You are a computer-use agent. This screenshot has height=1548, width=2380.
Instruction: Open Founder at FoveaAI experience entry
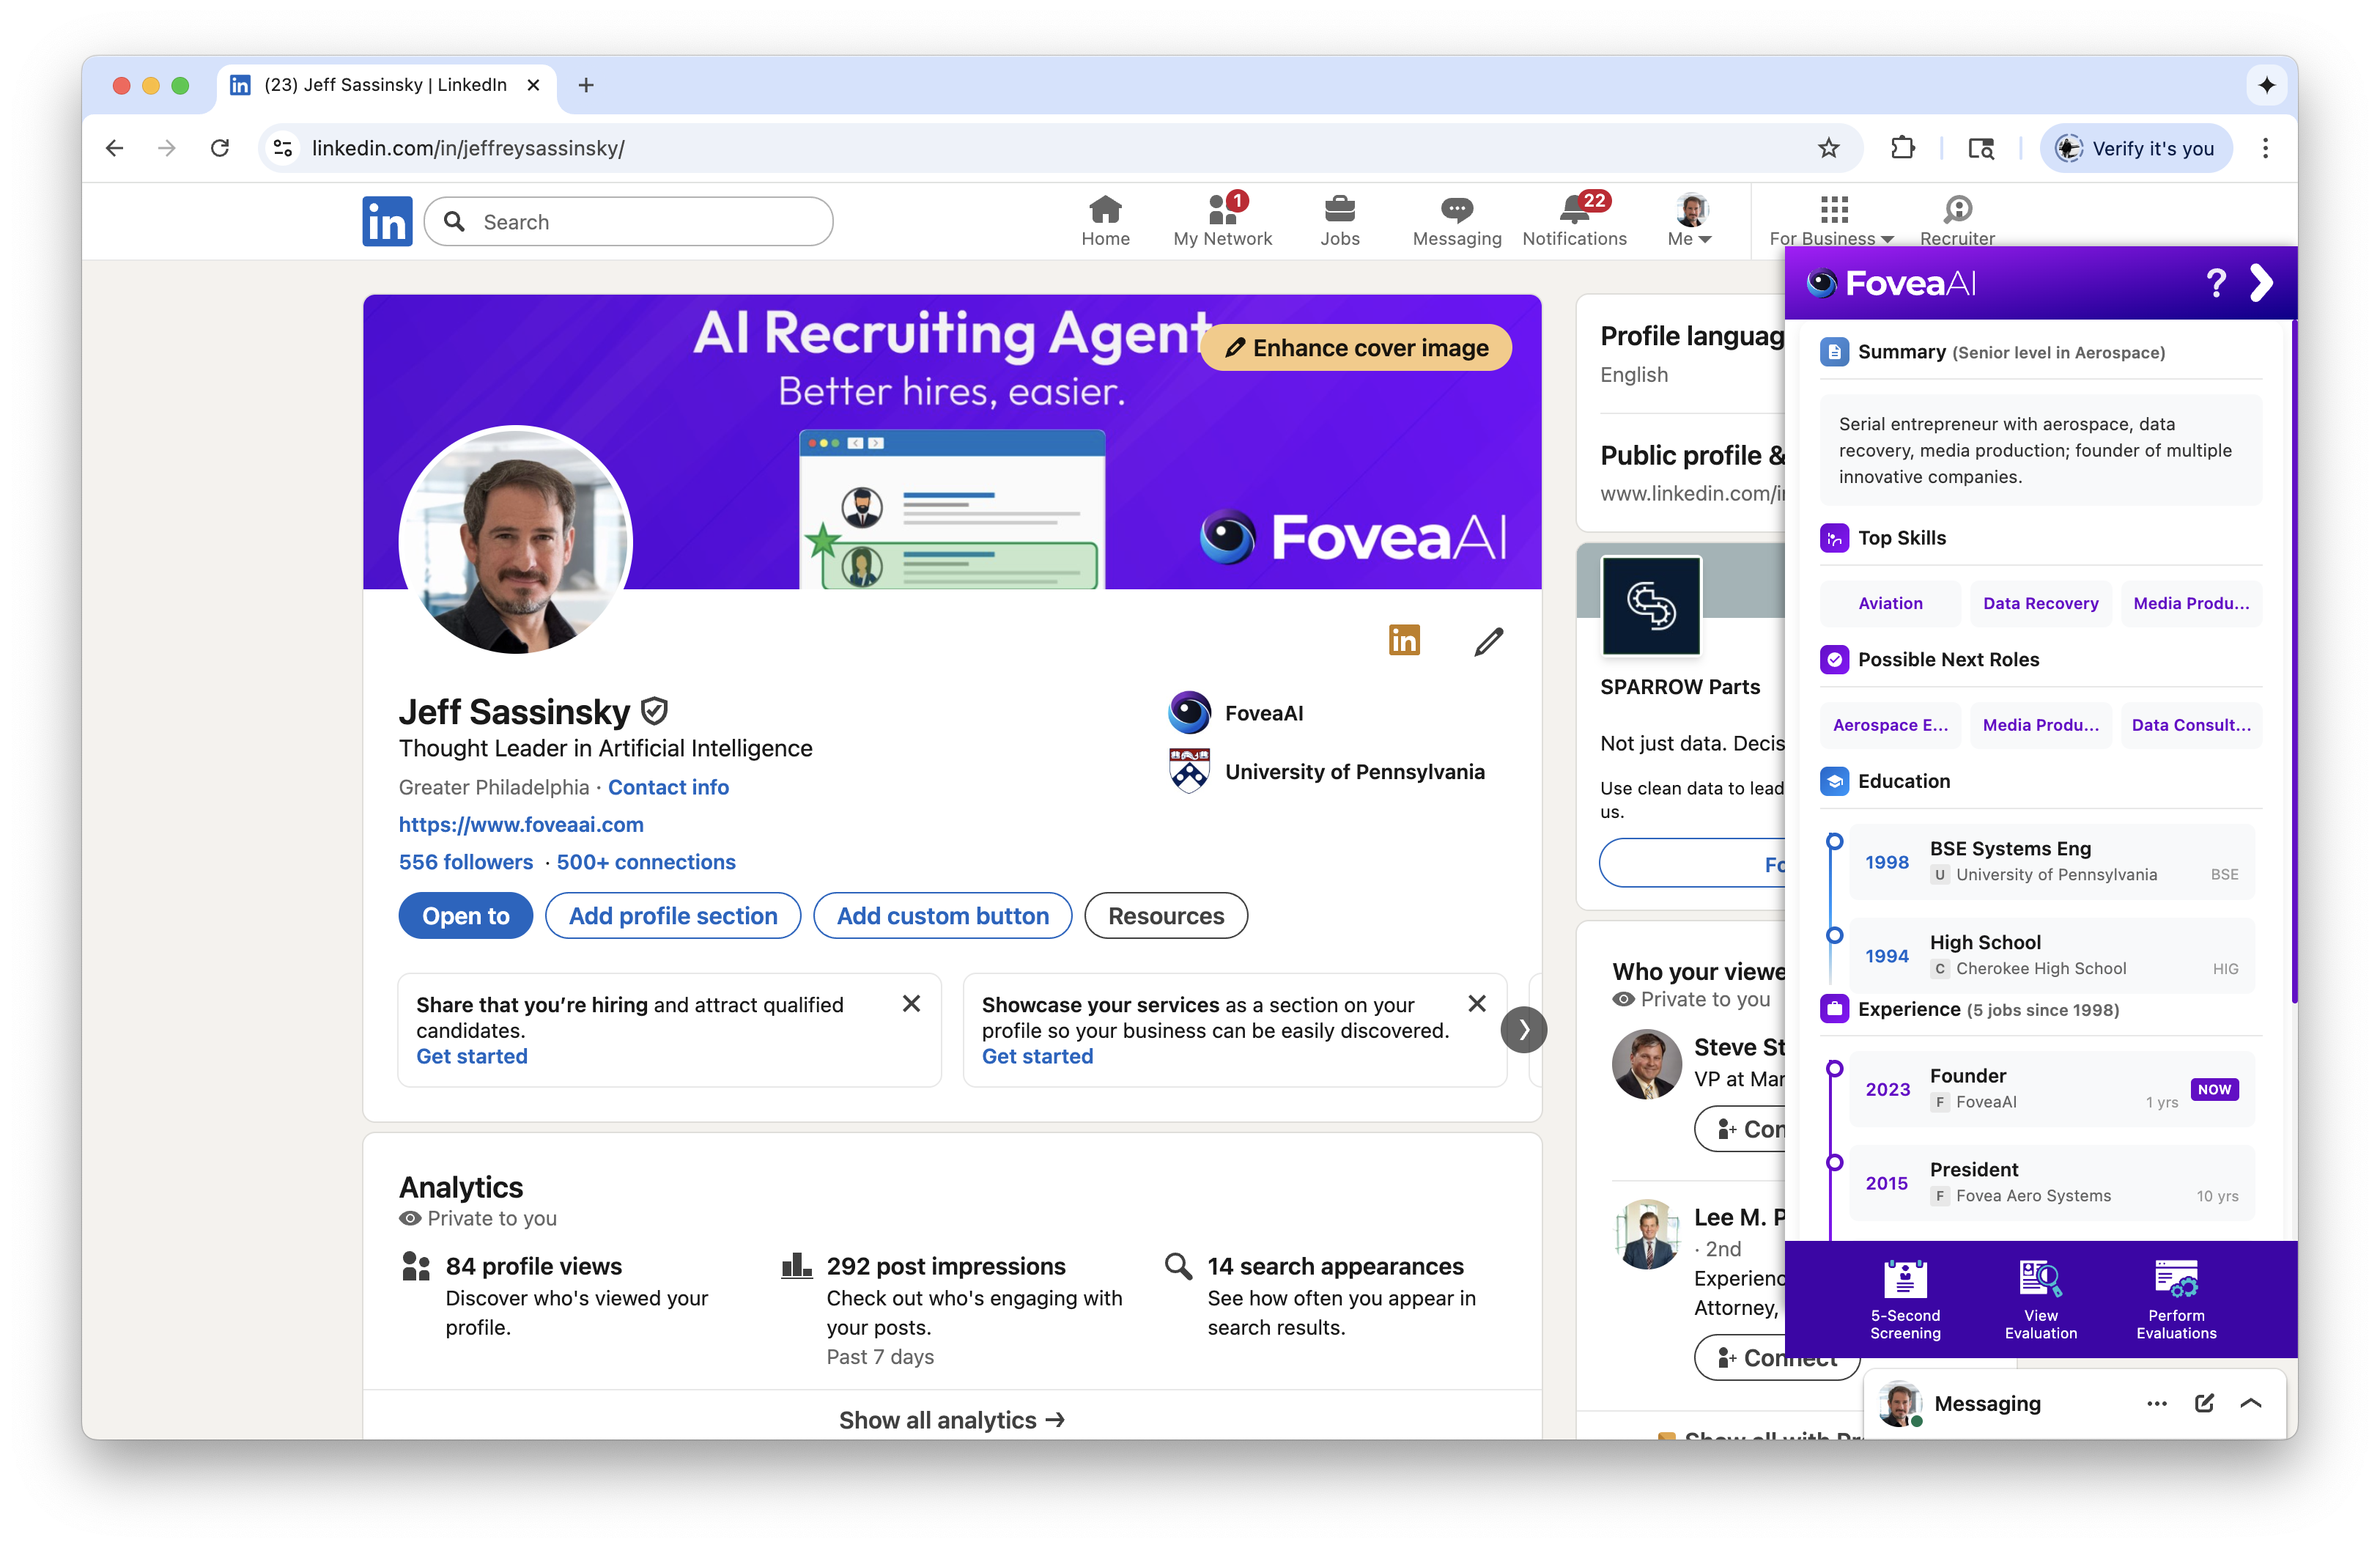click(2050, 1088)
